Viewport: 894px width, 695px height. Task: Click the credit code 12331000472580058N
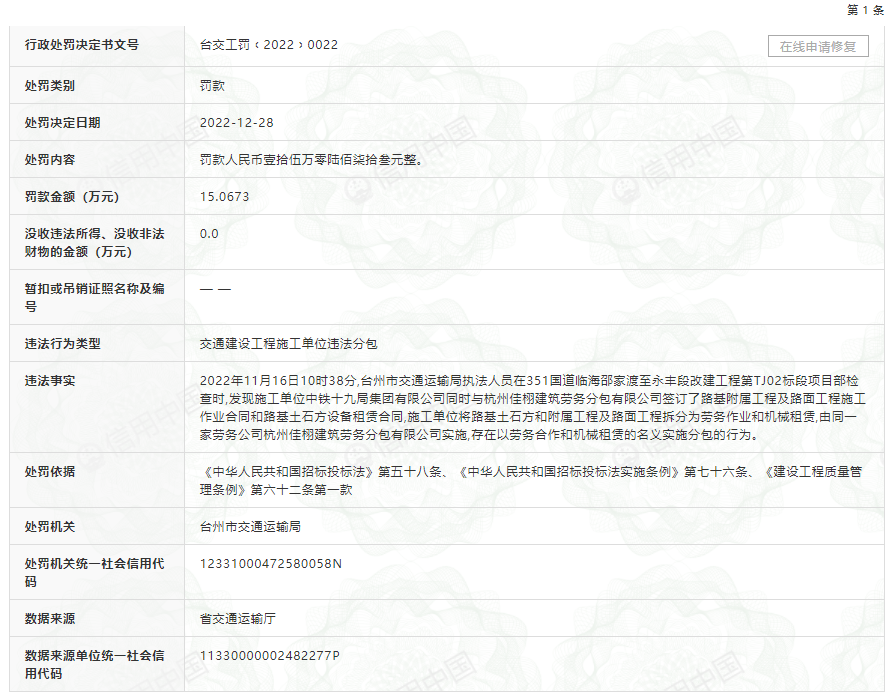271,564
